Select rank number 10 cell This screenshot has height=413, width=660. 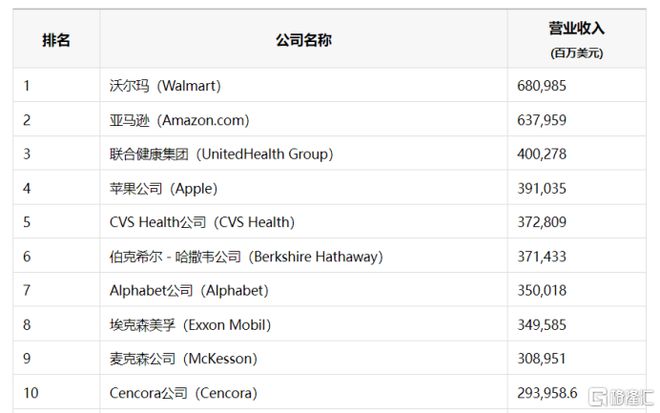click(31, 392)
